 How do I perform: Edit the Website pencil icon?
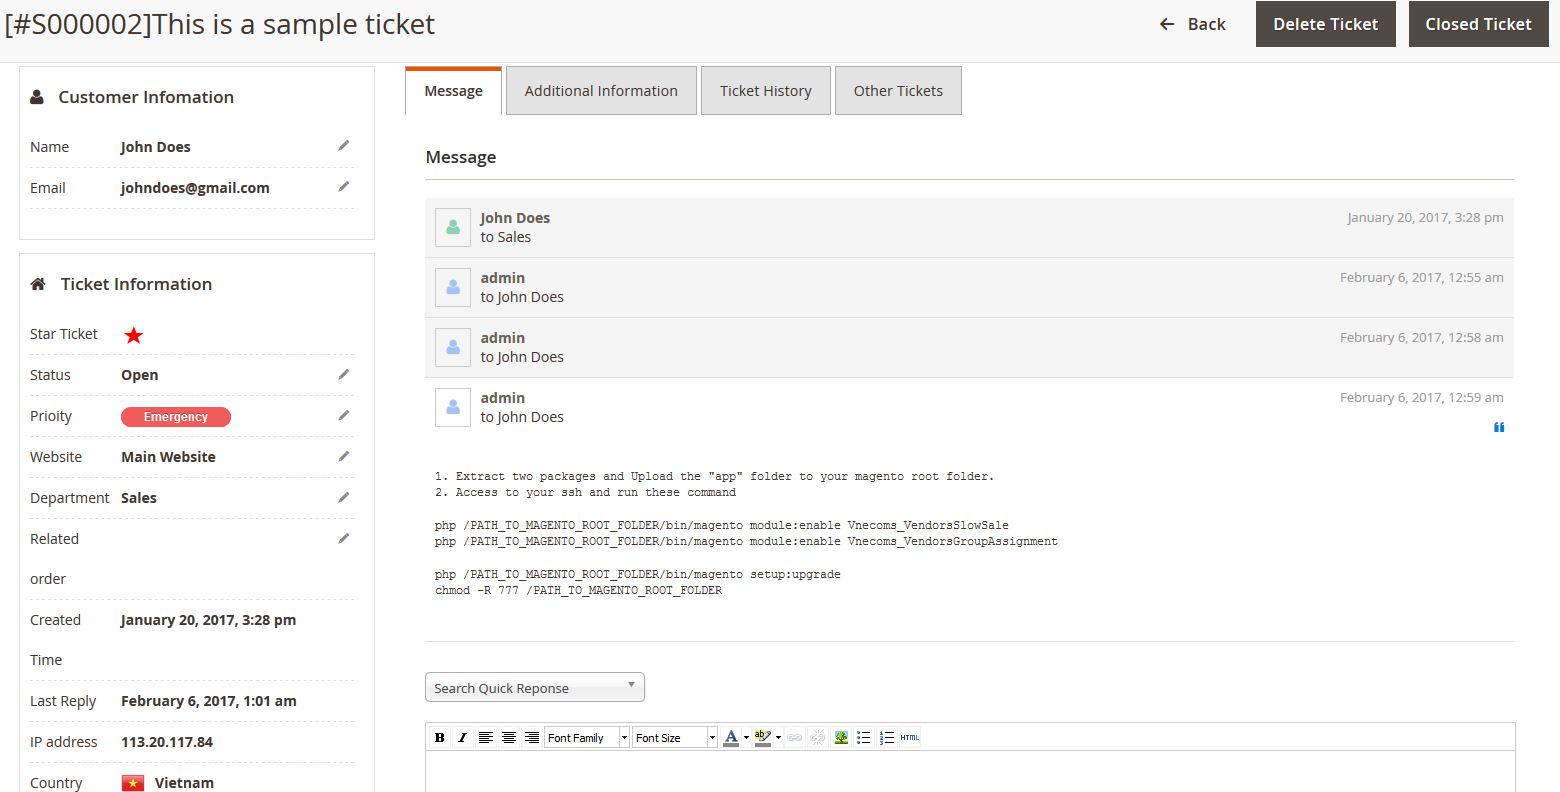(x=344, y=456)
